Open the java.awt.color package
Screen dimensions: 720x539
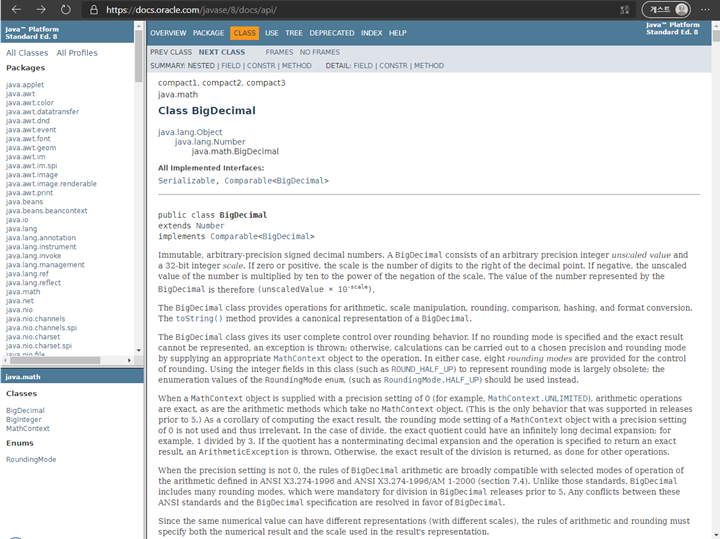30,103
